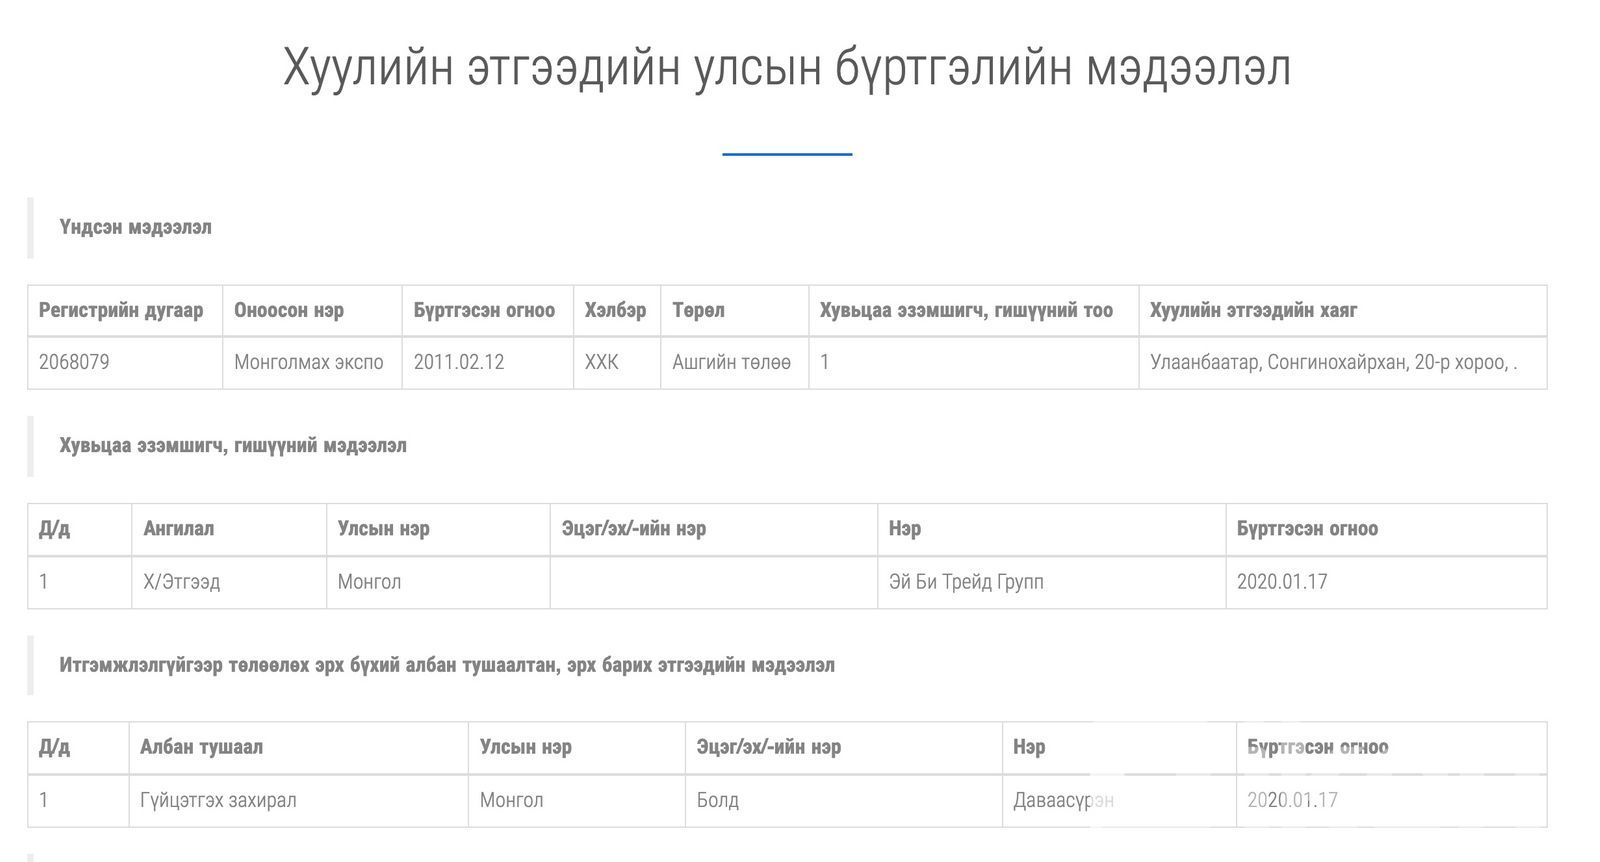Image resolution: width=1600 pixels, height=862 pixels.
Task: Select the Х/Этгээд classification cell
Action: (182, 582)
